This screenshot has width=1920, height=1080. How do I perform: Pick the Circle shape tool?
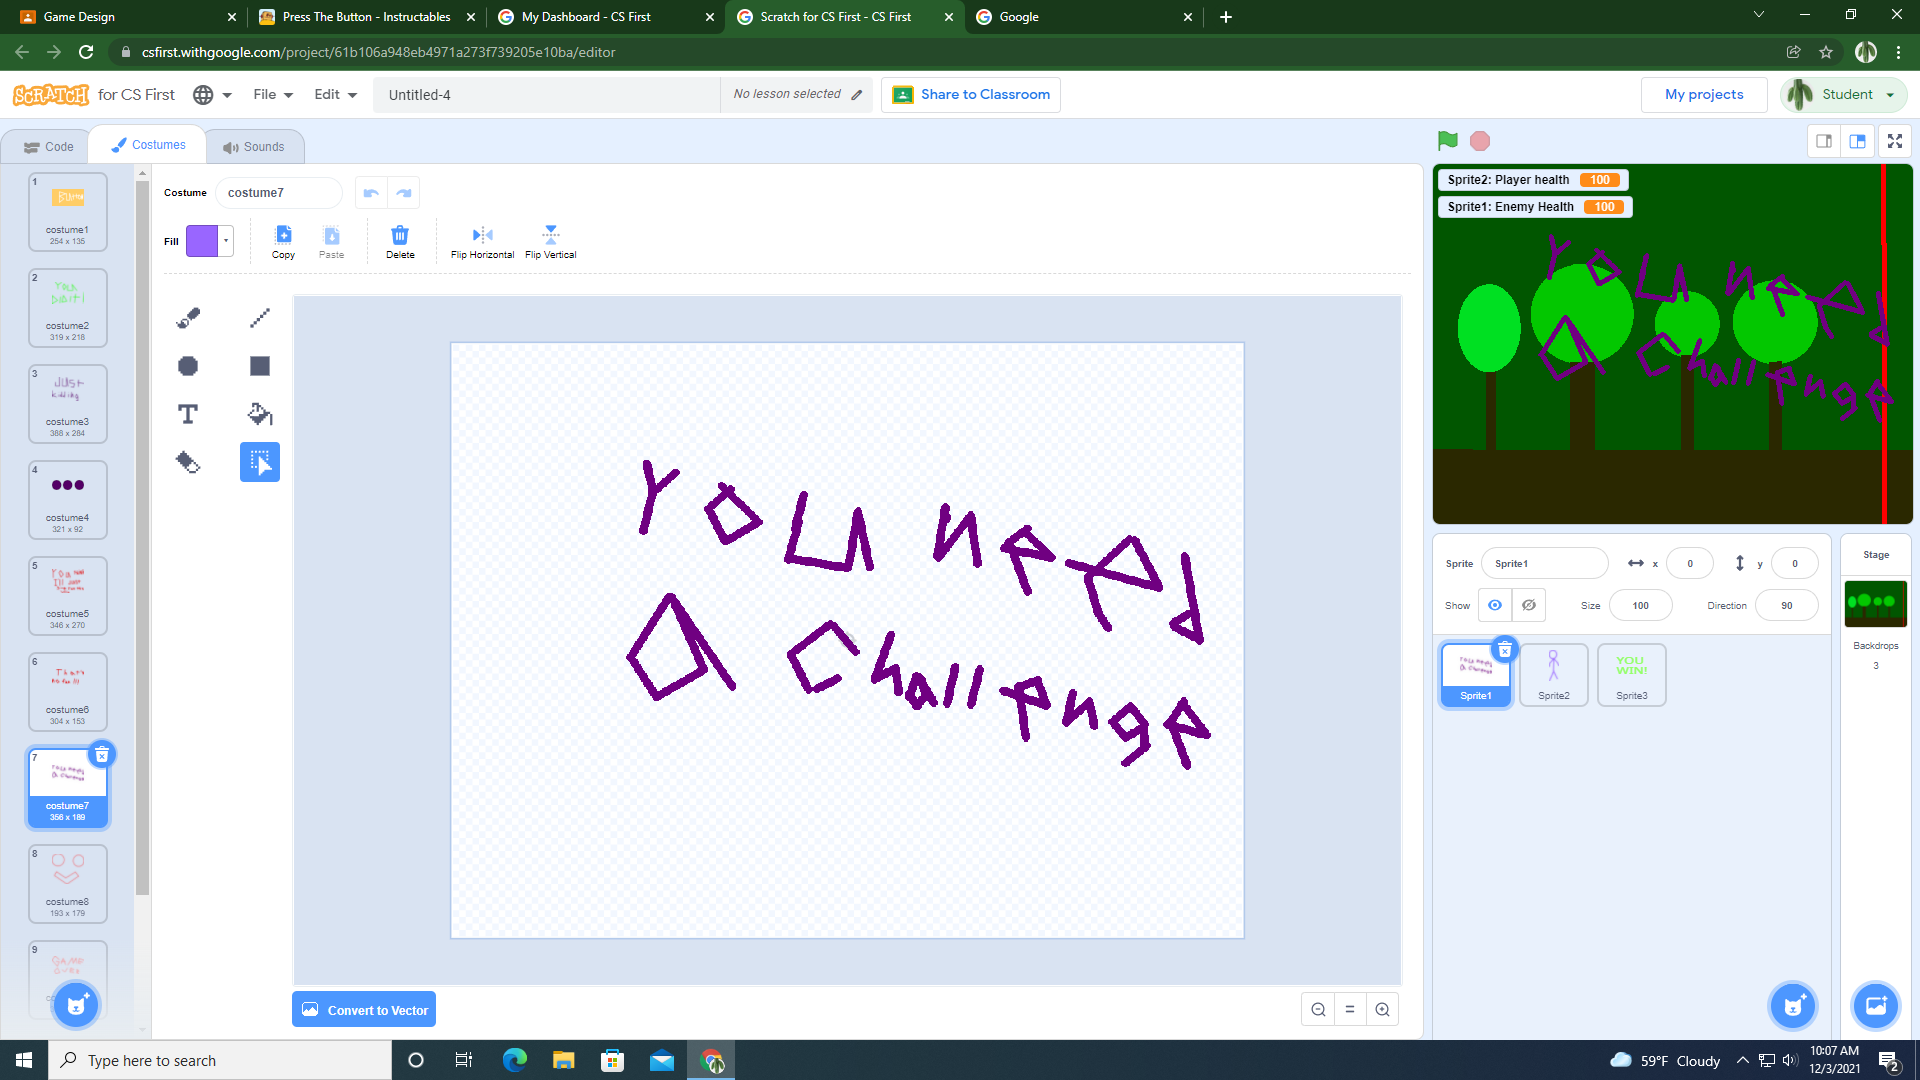pos(188,365)
